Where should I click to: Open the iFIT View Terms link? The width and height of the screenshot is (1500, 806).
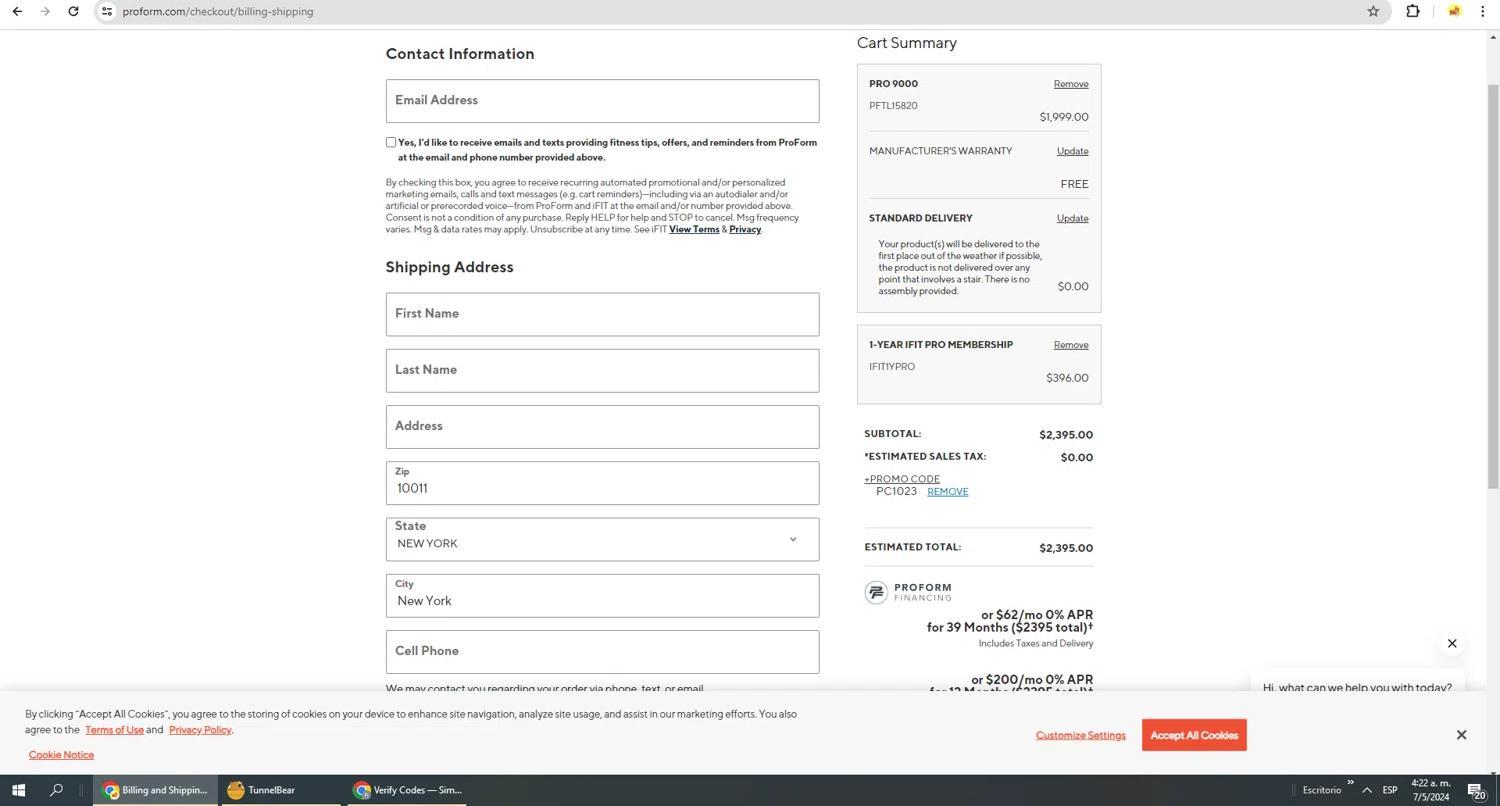point(694,229)
